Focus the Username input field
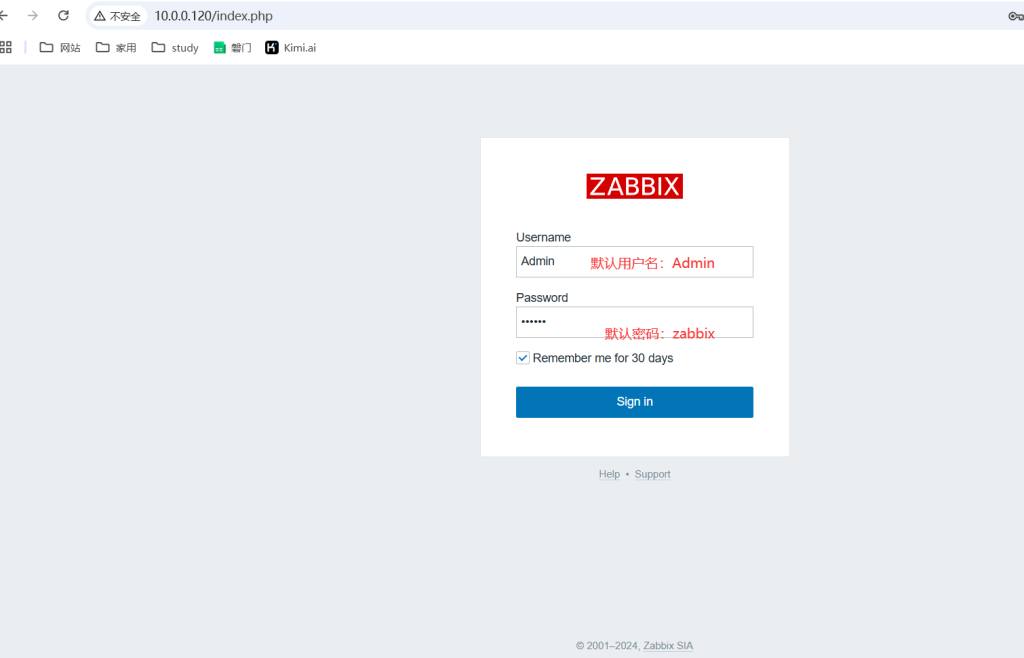Image resolution: width=1024 pixels, height=658 pixels. [634, 262]
